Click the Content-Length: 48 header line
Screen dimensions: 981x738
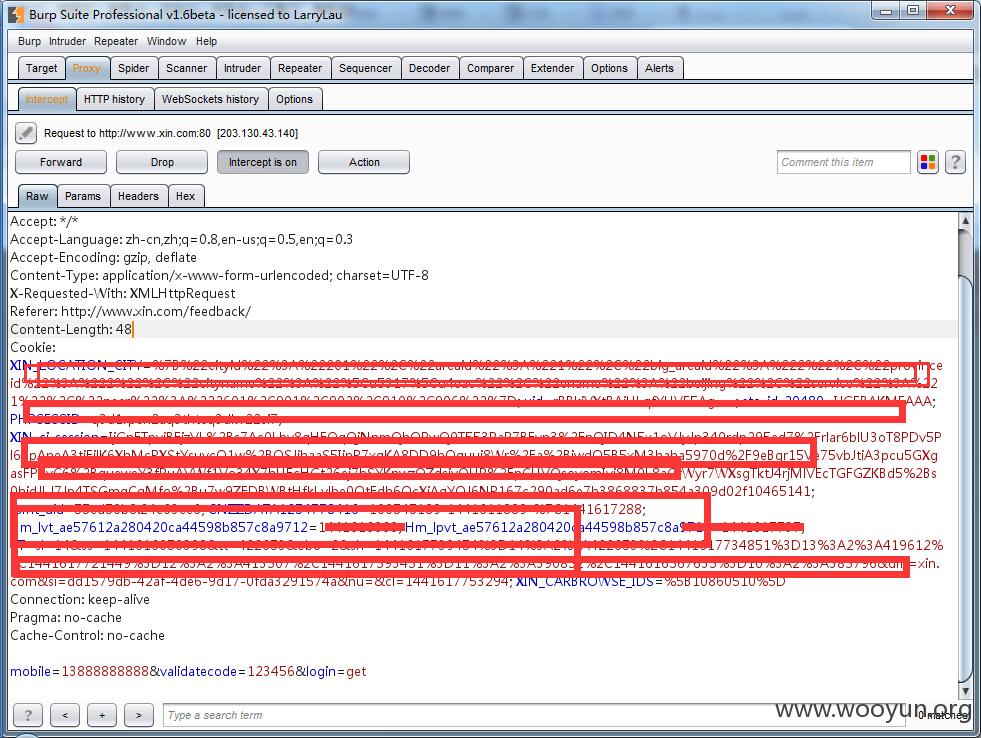pos(71,330)
